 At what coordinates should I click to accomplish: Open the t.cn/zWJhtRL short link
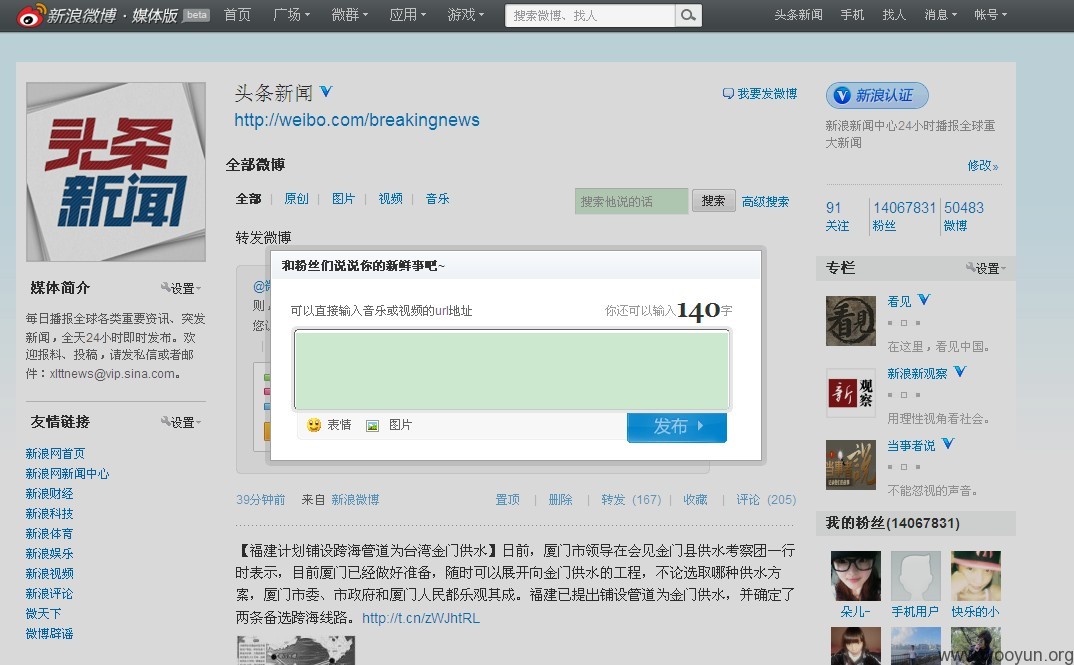[421, 618]
